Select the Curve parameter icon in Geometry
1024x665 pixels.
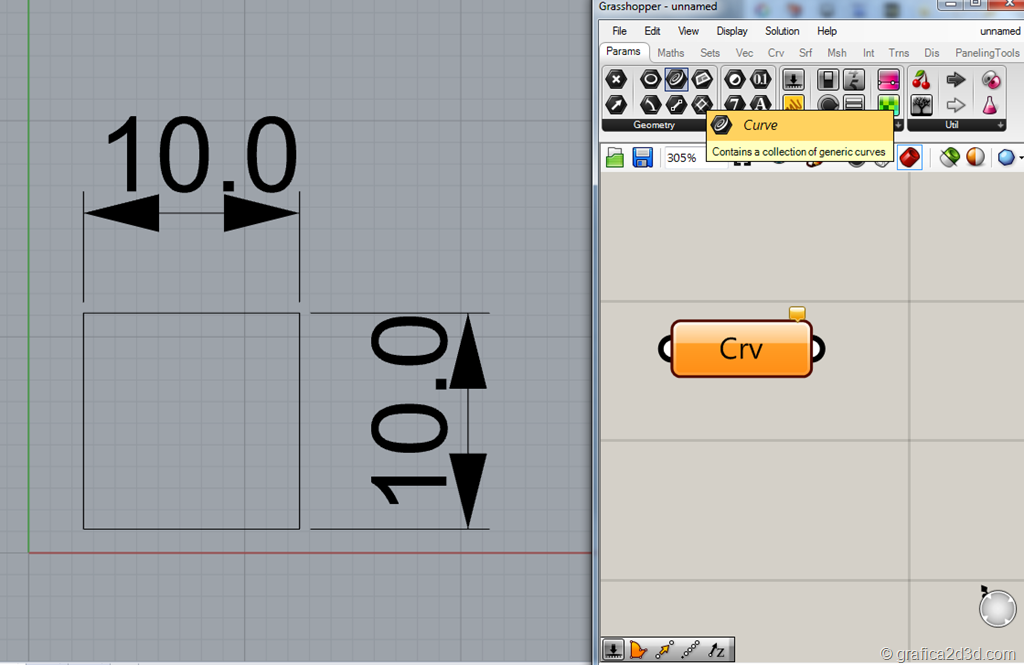pos(676,80)
